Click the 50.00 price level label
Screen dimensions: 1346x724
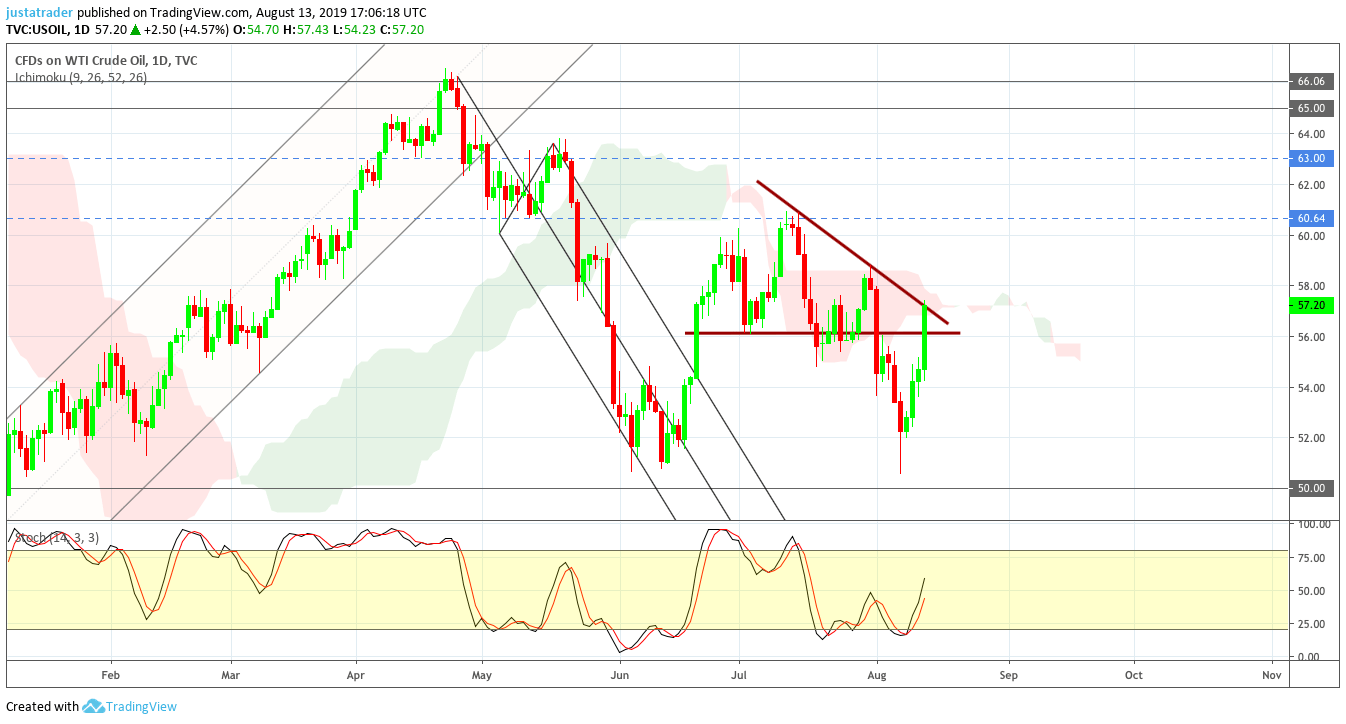[x=1311, y=488]
